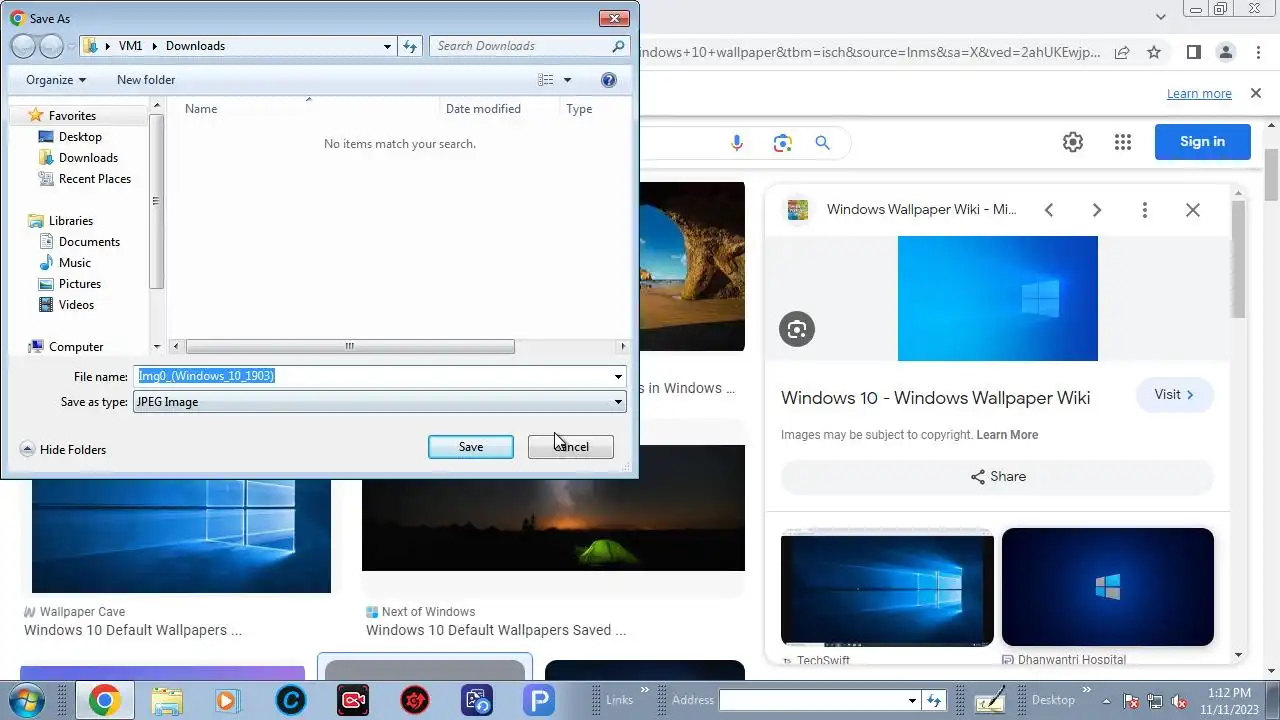This screenshot has height=720, width=1280.
Task: Open the Save as type combo box
Action: (x=380, y=402)
